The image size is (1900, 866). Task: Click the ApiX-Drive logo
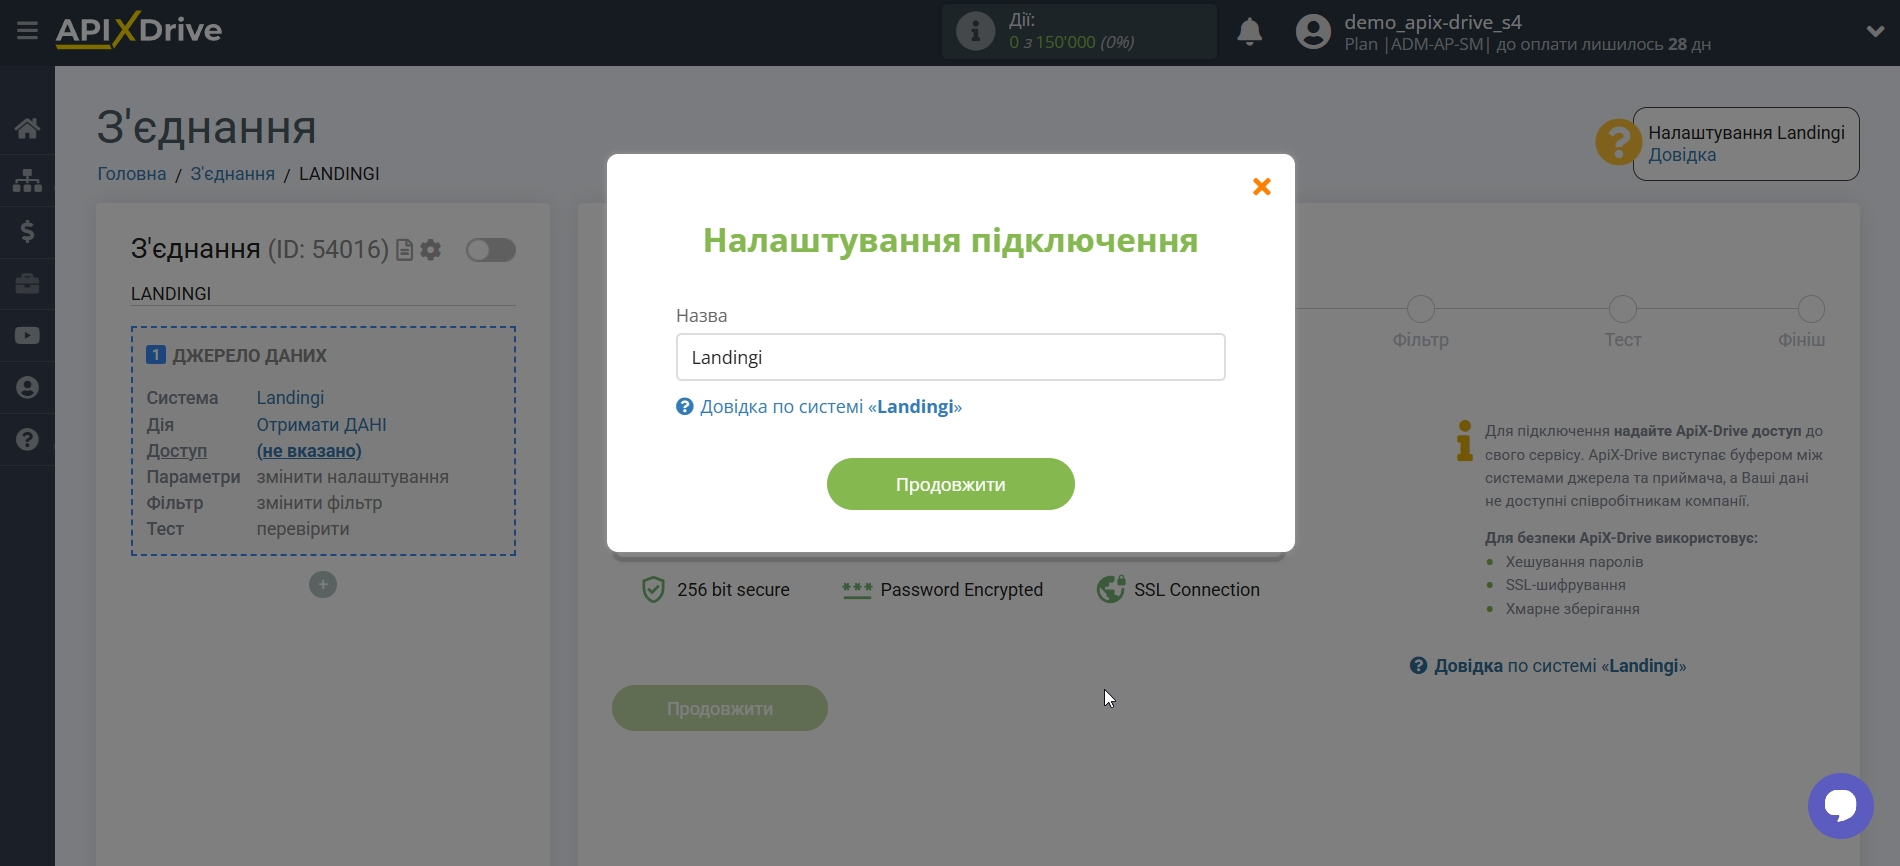[139, 30]
